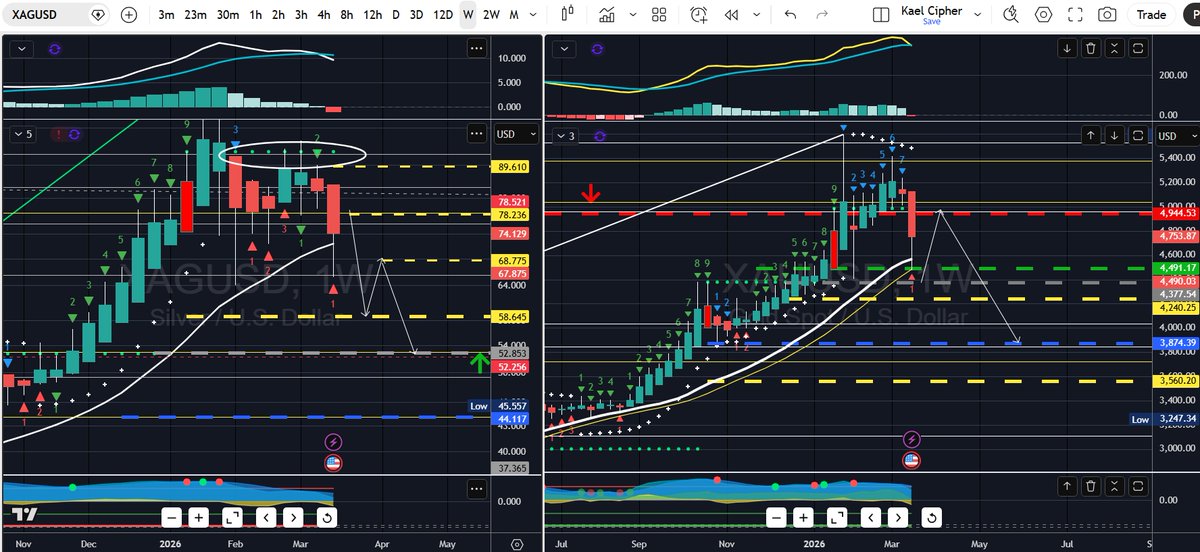This screenshot has width=1200, height=552.
Task: Collapse the left chart top indicator legend chevron
Action: point(22,47)
